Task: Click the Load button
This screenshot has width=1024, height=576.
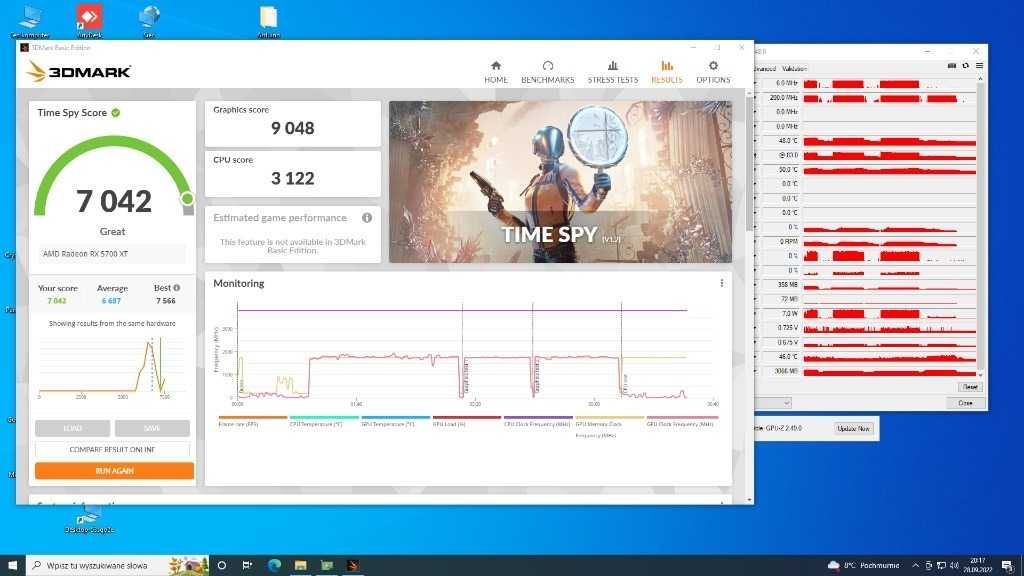Action: coord(72,428)
